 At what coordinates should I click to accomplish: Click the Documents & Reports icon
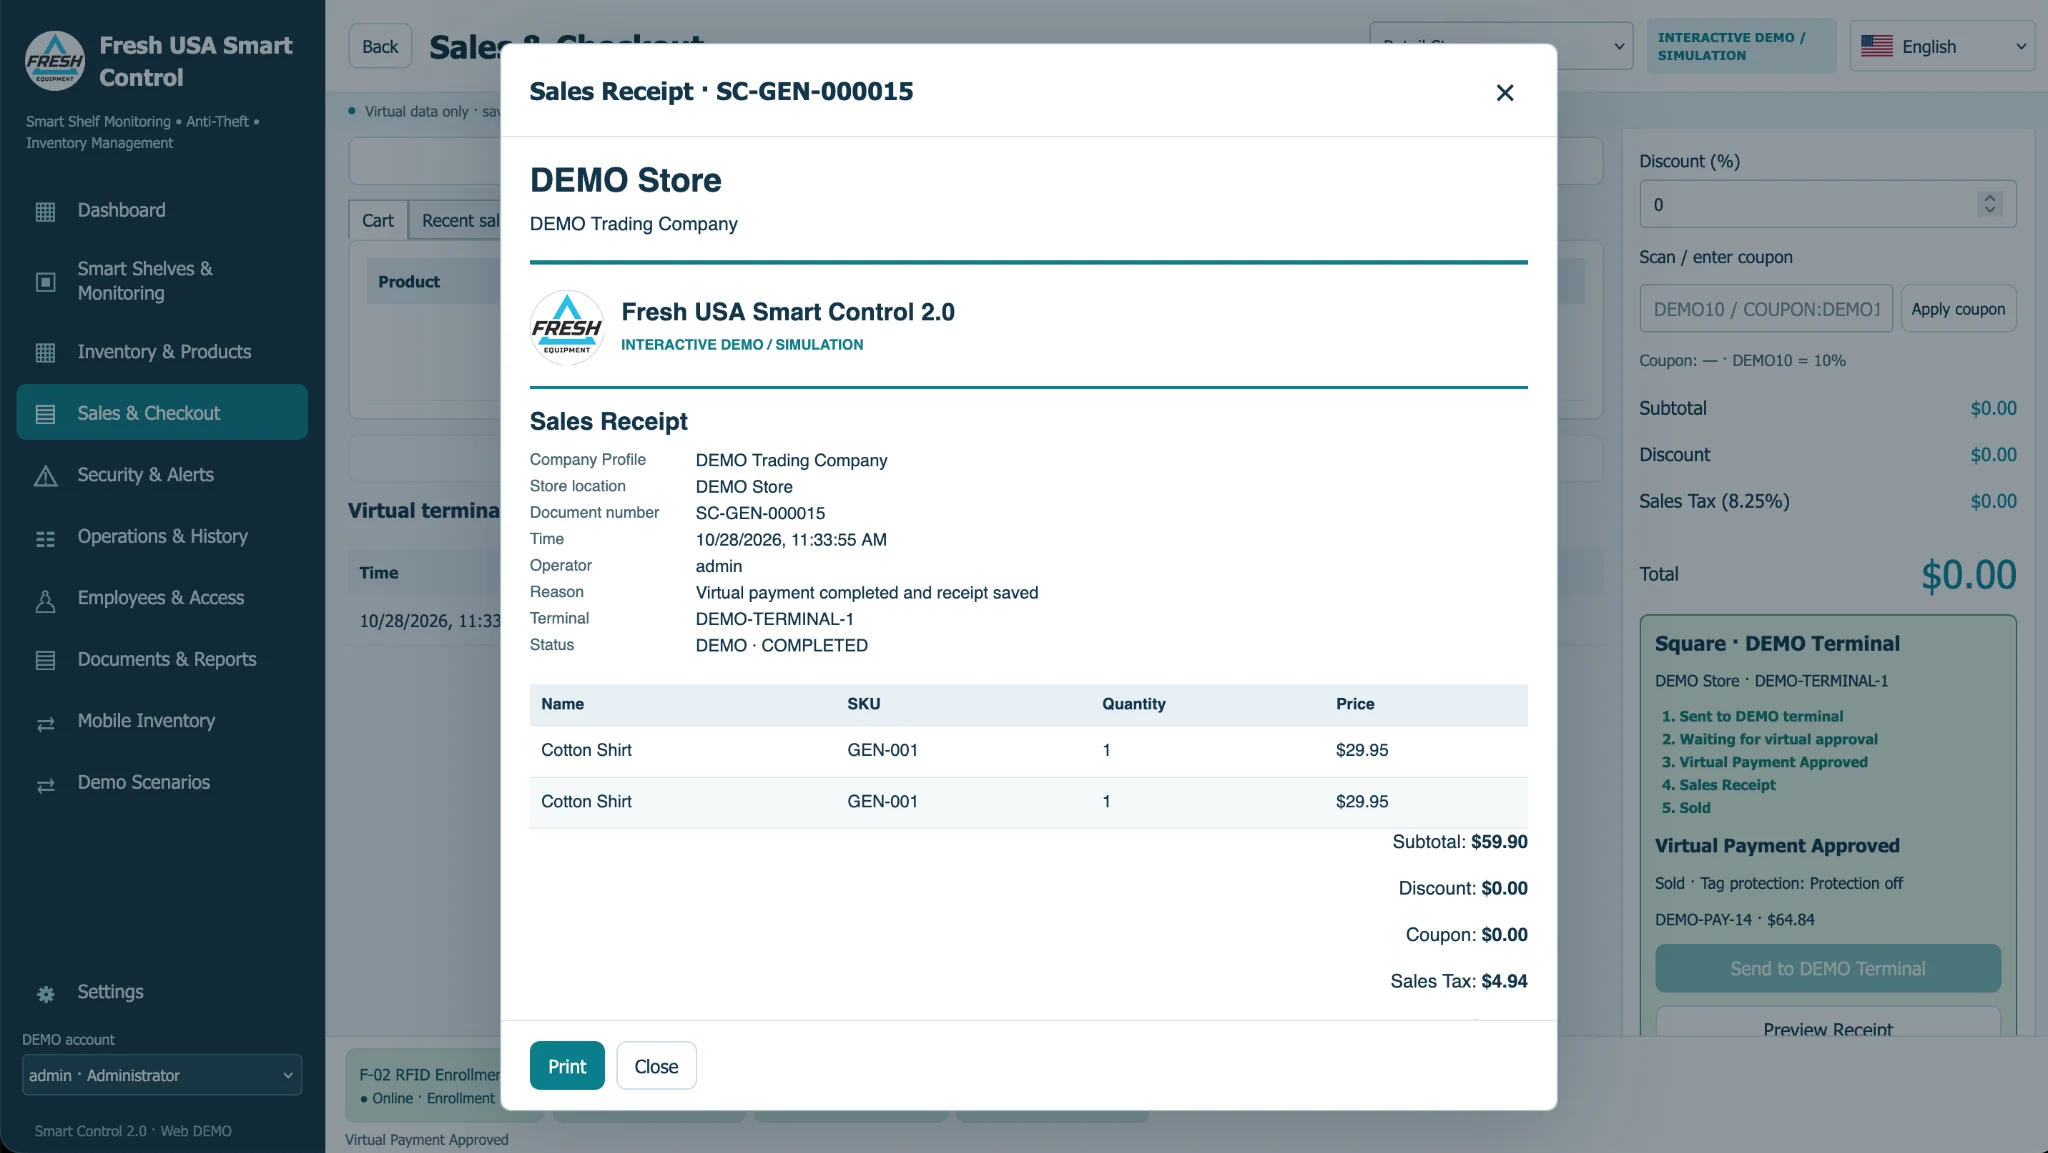(45, 661)
